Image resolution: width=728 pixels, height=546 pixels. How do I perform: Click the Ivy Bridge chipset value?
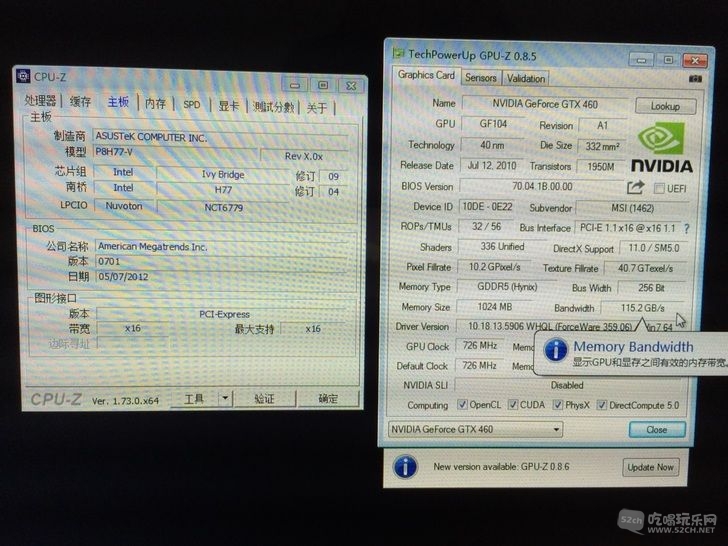click(223, 175)
